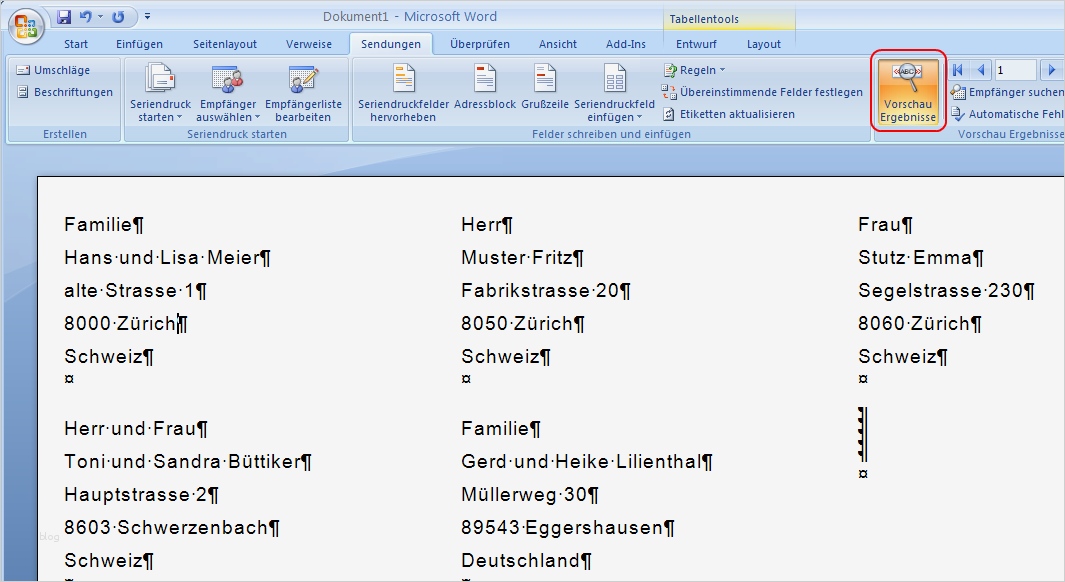The height and width of the screenshot is (582, 1065).
Task: Open the Regeln dropdown
Action: click(x=694, y=70)
